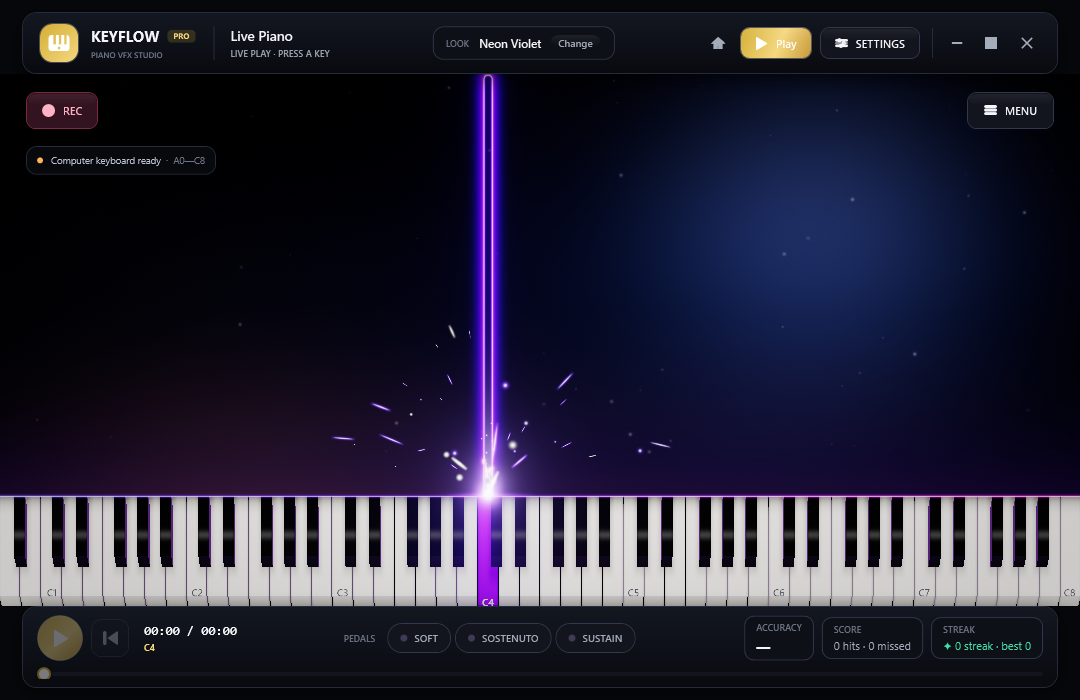Screen dimensions: 1080x700
Task: Skip back to the start
Action: click(x=110, y=638)
